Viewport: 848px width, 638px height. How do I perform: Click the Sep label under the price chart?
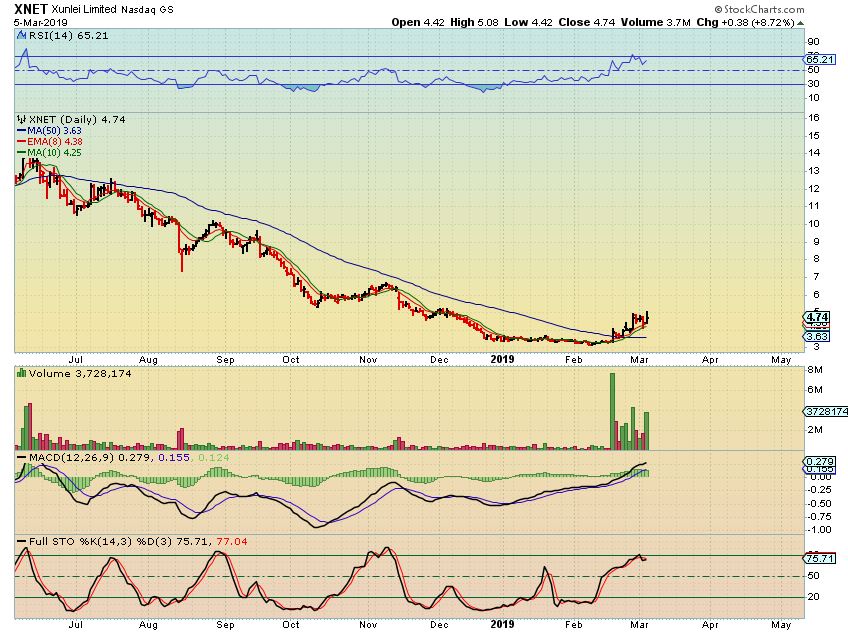[225, 360]
